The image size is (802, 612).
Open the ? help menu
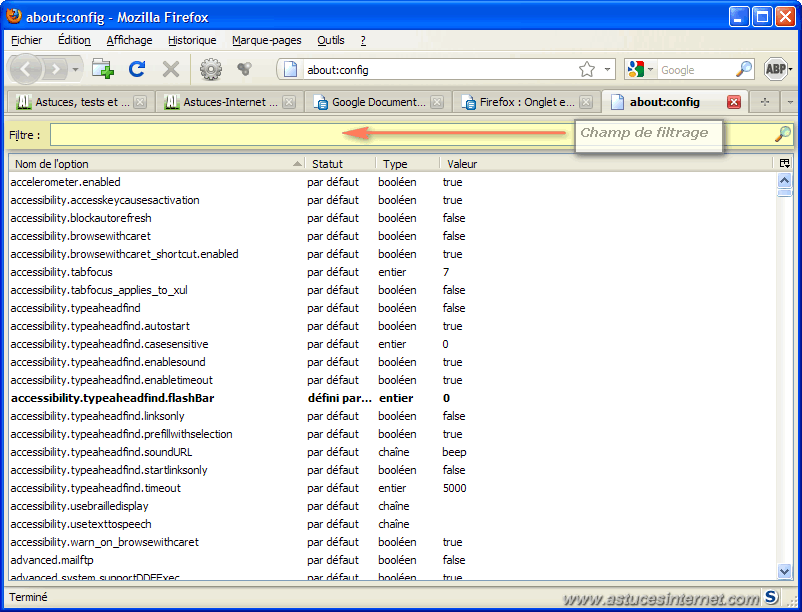363,40
